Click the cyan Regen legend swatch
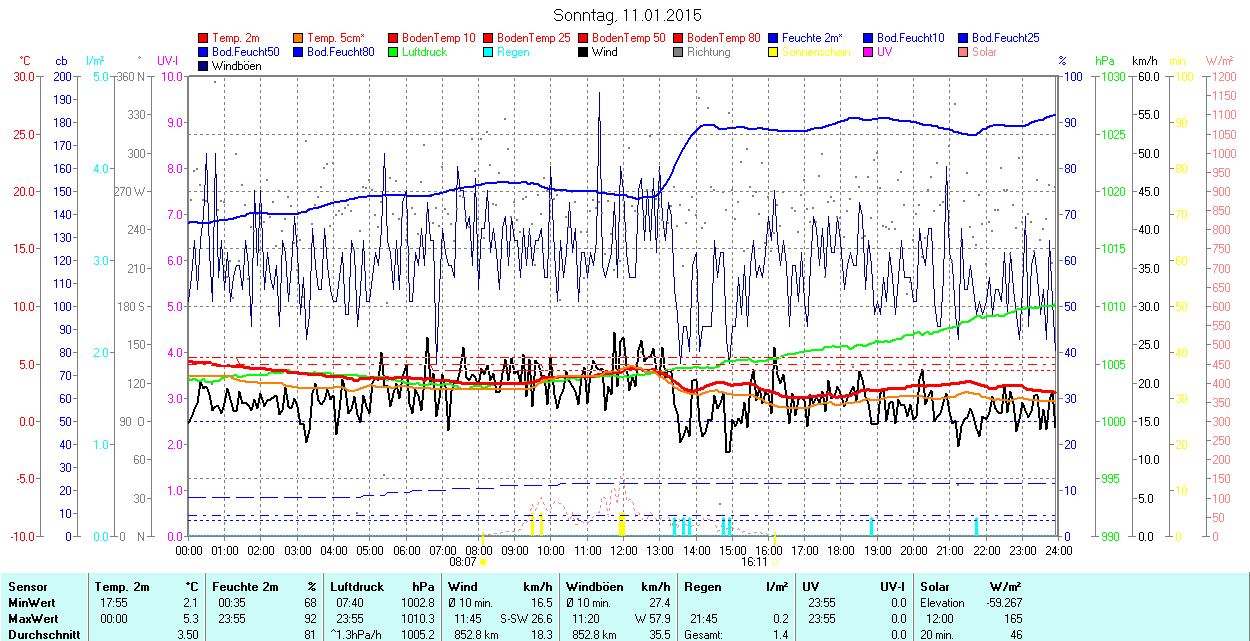This screenshot has height=641, width=1250. pyautogui.click(x=489, y=52)
